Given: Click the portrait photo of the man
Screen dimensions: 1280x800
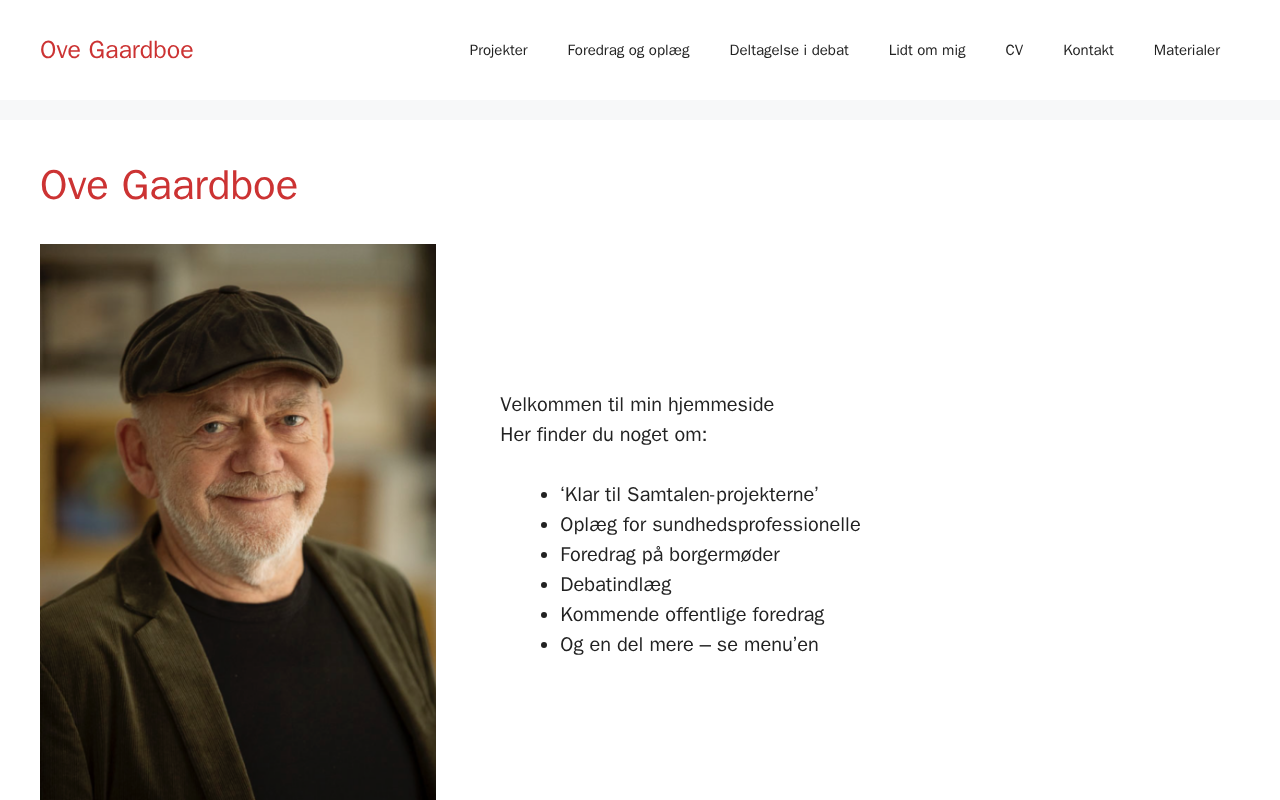Looking at the screenshot, I should click(238, 520).
